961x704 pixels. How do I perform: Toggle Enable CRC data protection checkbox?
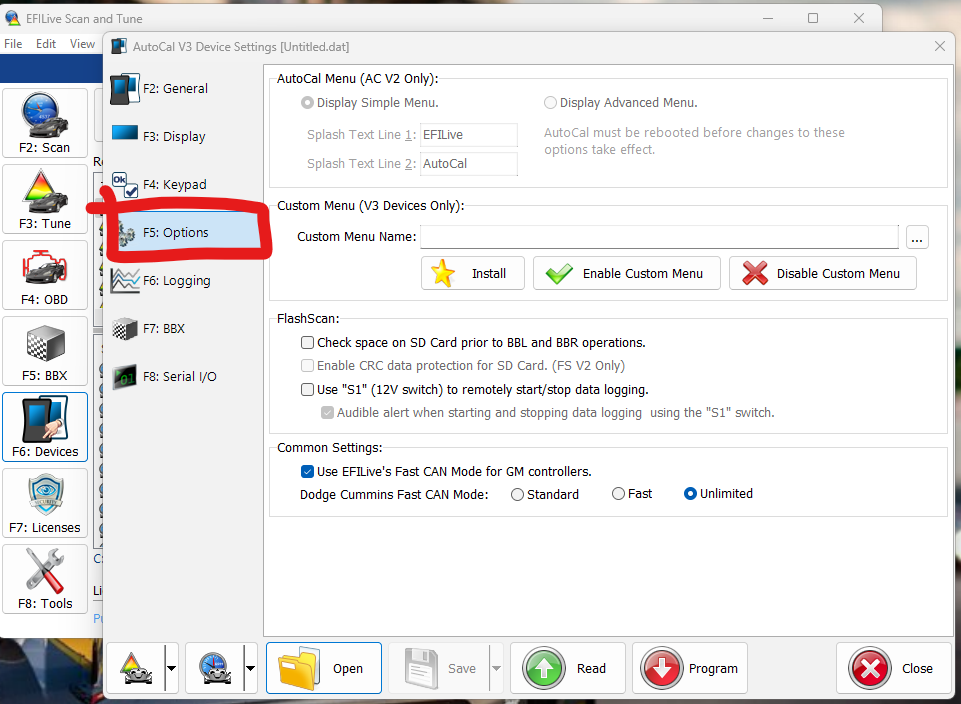(x=308, y=366)
